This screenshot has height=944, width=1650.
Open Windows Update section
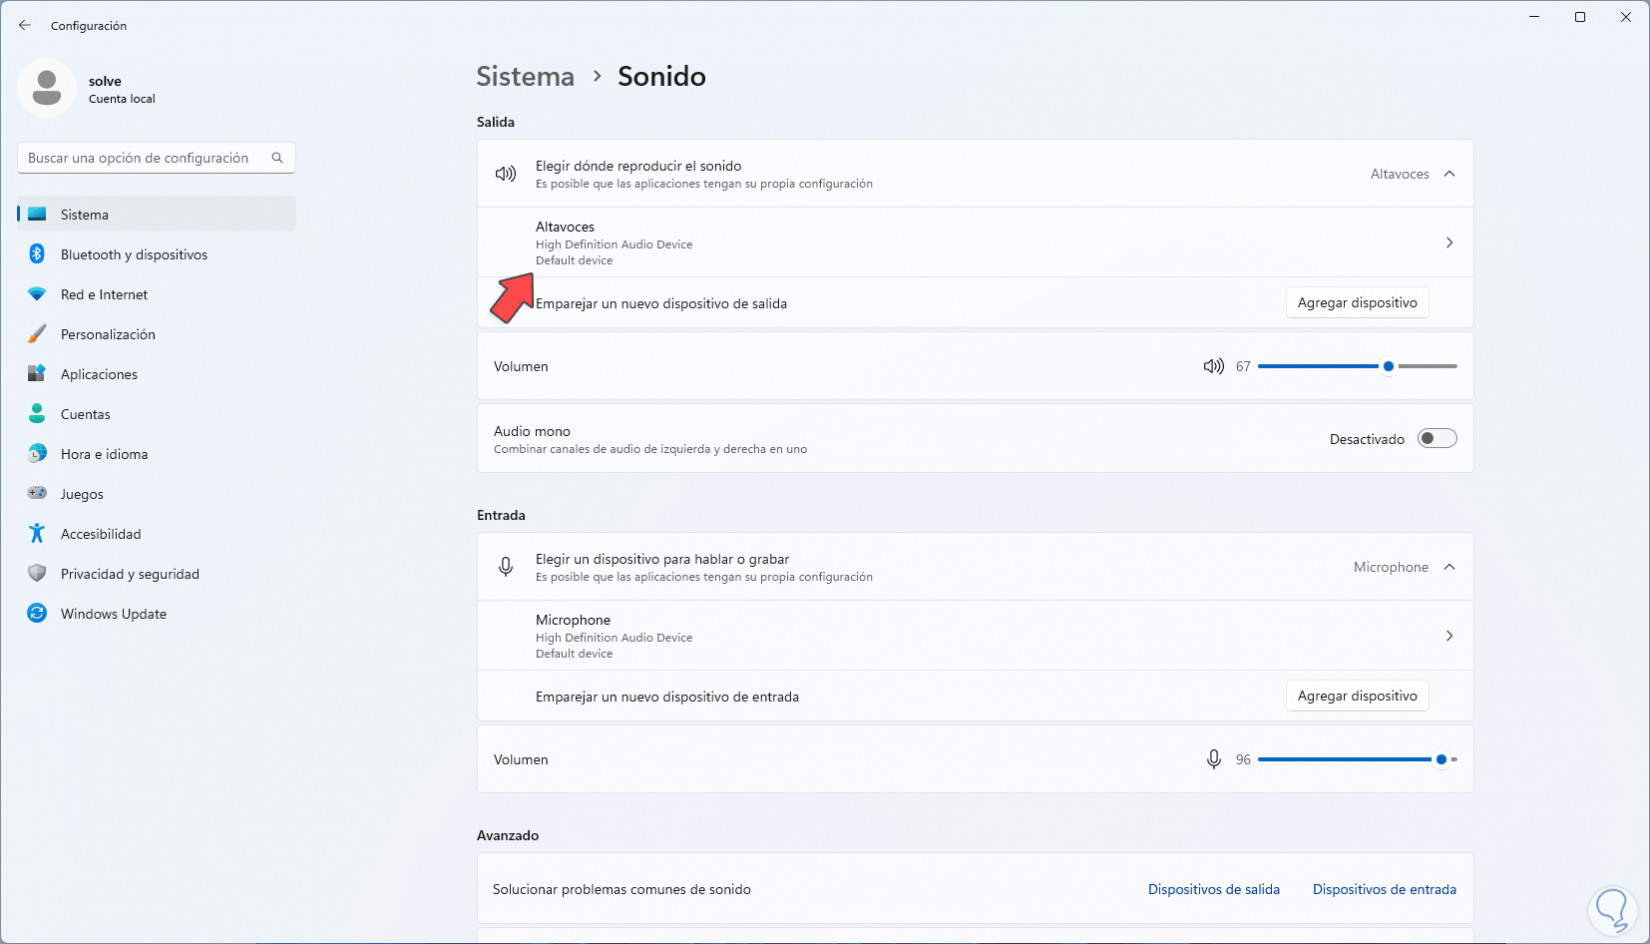coord(113,614)
